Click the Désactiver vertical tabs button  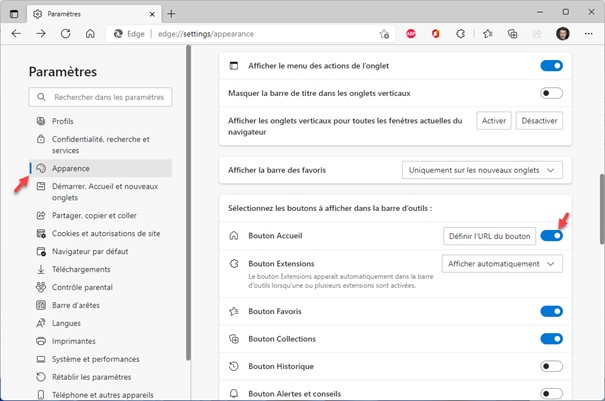pos(540,121)
